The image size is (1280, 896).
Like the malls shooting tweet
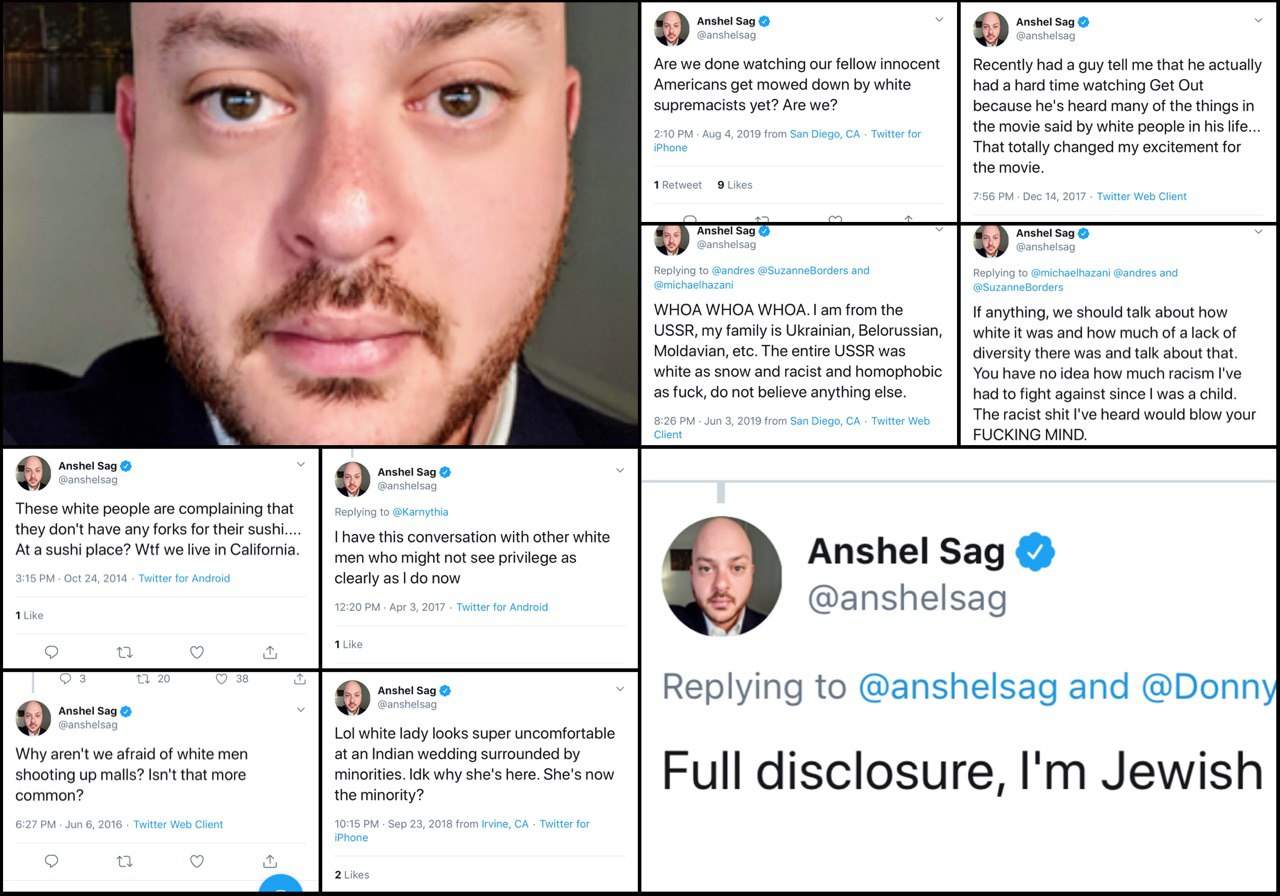point(197,861)
